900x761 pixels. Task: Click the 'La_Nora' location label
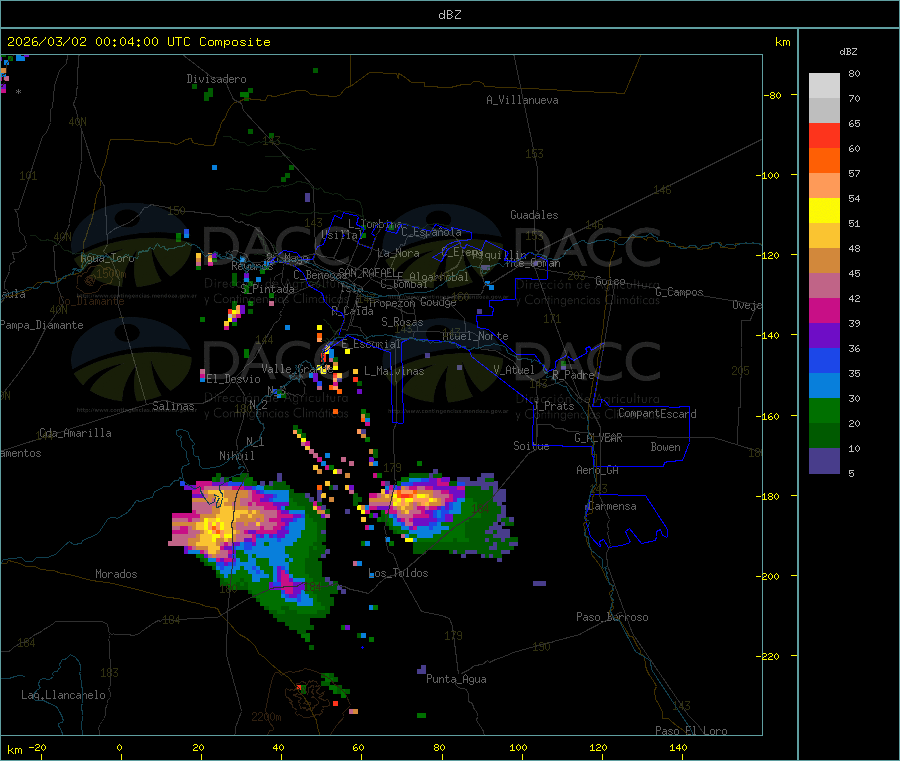pos(398,253)
